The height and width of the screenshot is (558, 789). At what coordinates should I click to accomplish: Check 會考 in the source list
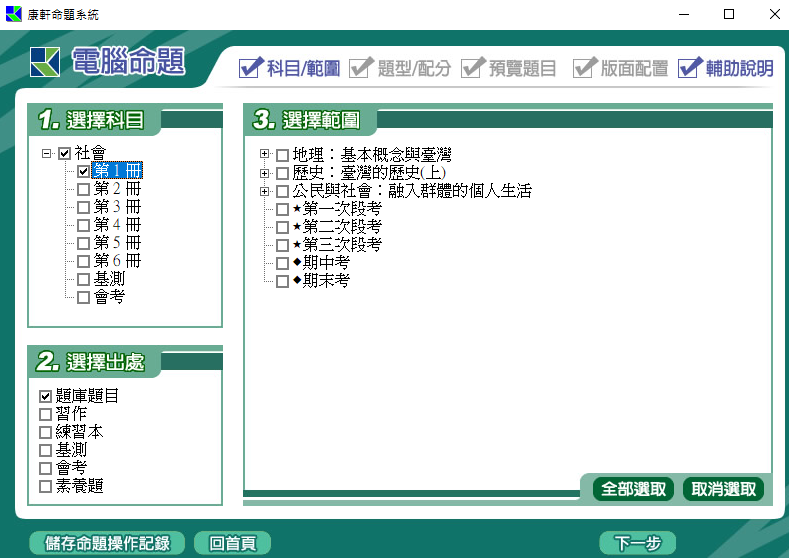(45, 468)
